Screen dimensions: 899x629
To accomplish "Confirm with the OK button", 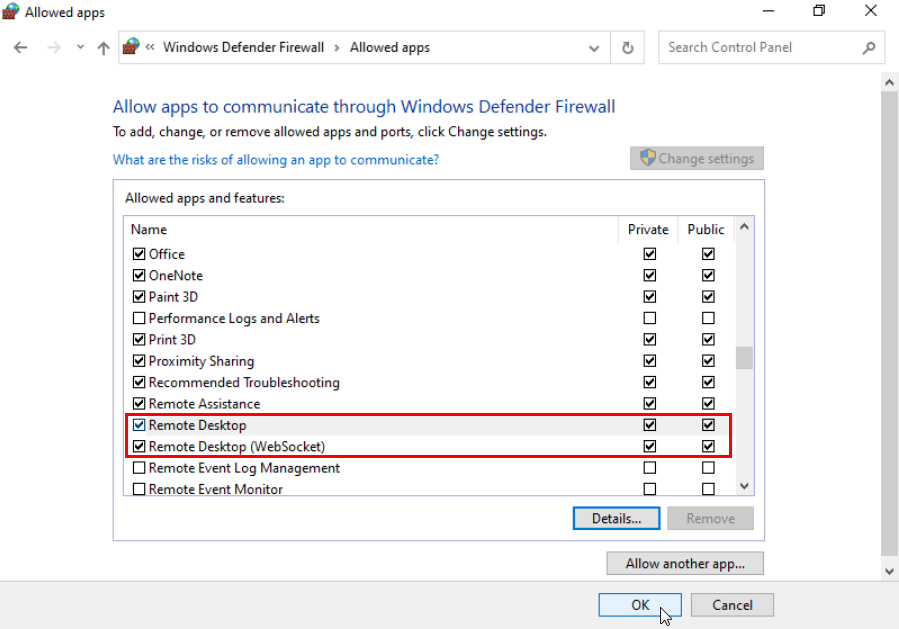I will pyautogui.click(x=640, y=605).
